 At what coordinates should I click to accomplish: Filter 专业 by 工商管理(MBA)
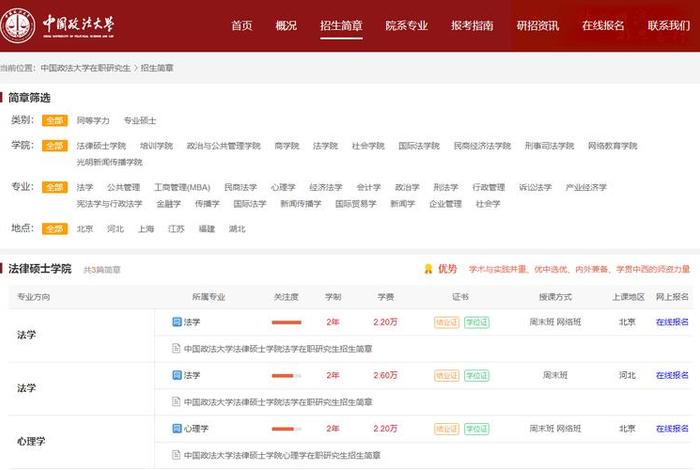click(182, 187)
